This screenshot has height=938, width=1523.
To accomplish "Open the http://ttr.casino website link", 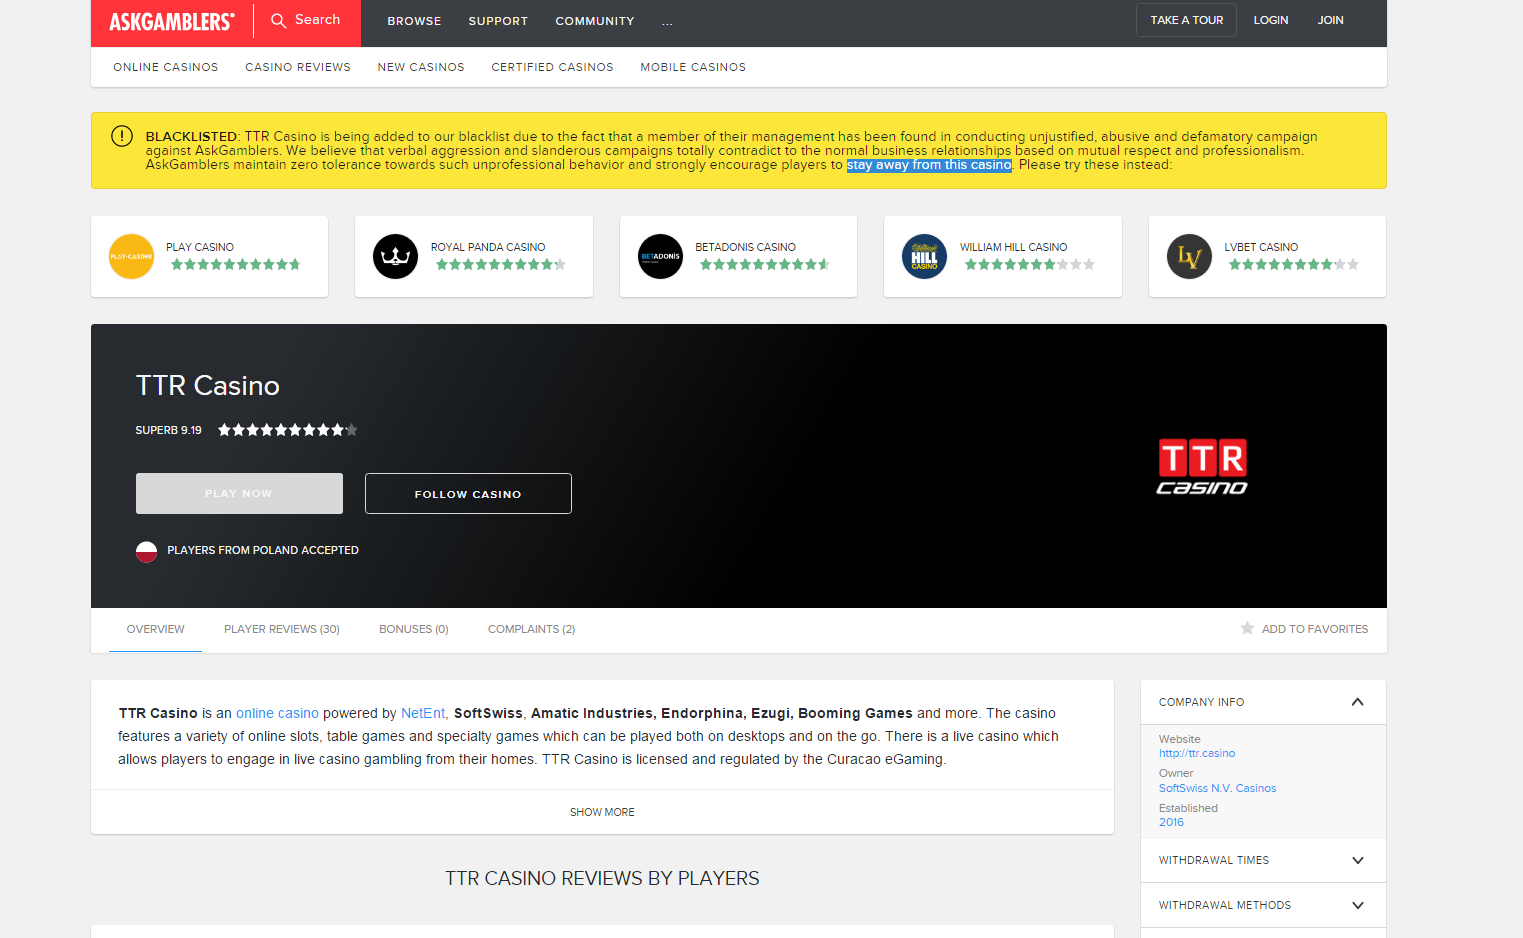I will tap(1197, 754).
